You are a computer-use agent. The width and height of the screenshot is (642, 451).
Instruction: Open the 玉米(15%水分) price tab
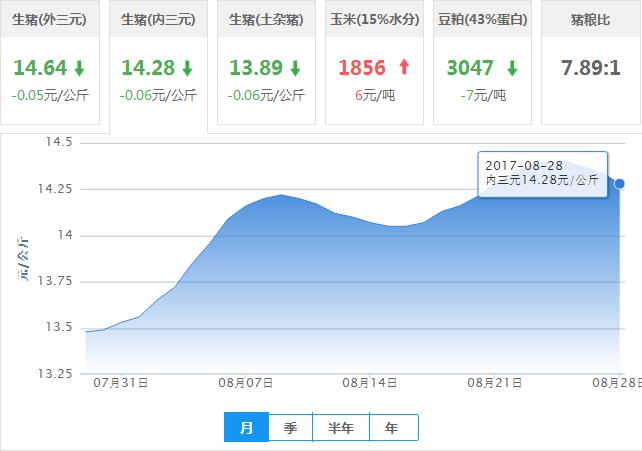(374, 62)
